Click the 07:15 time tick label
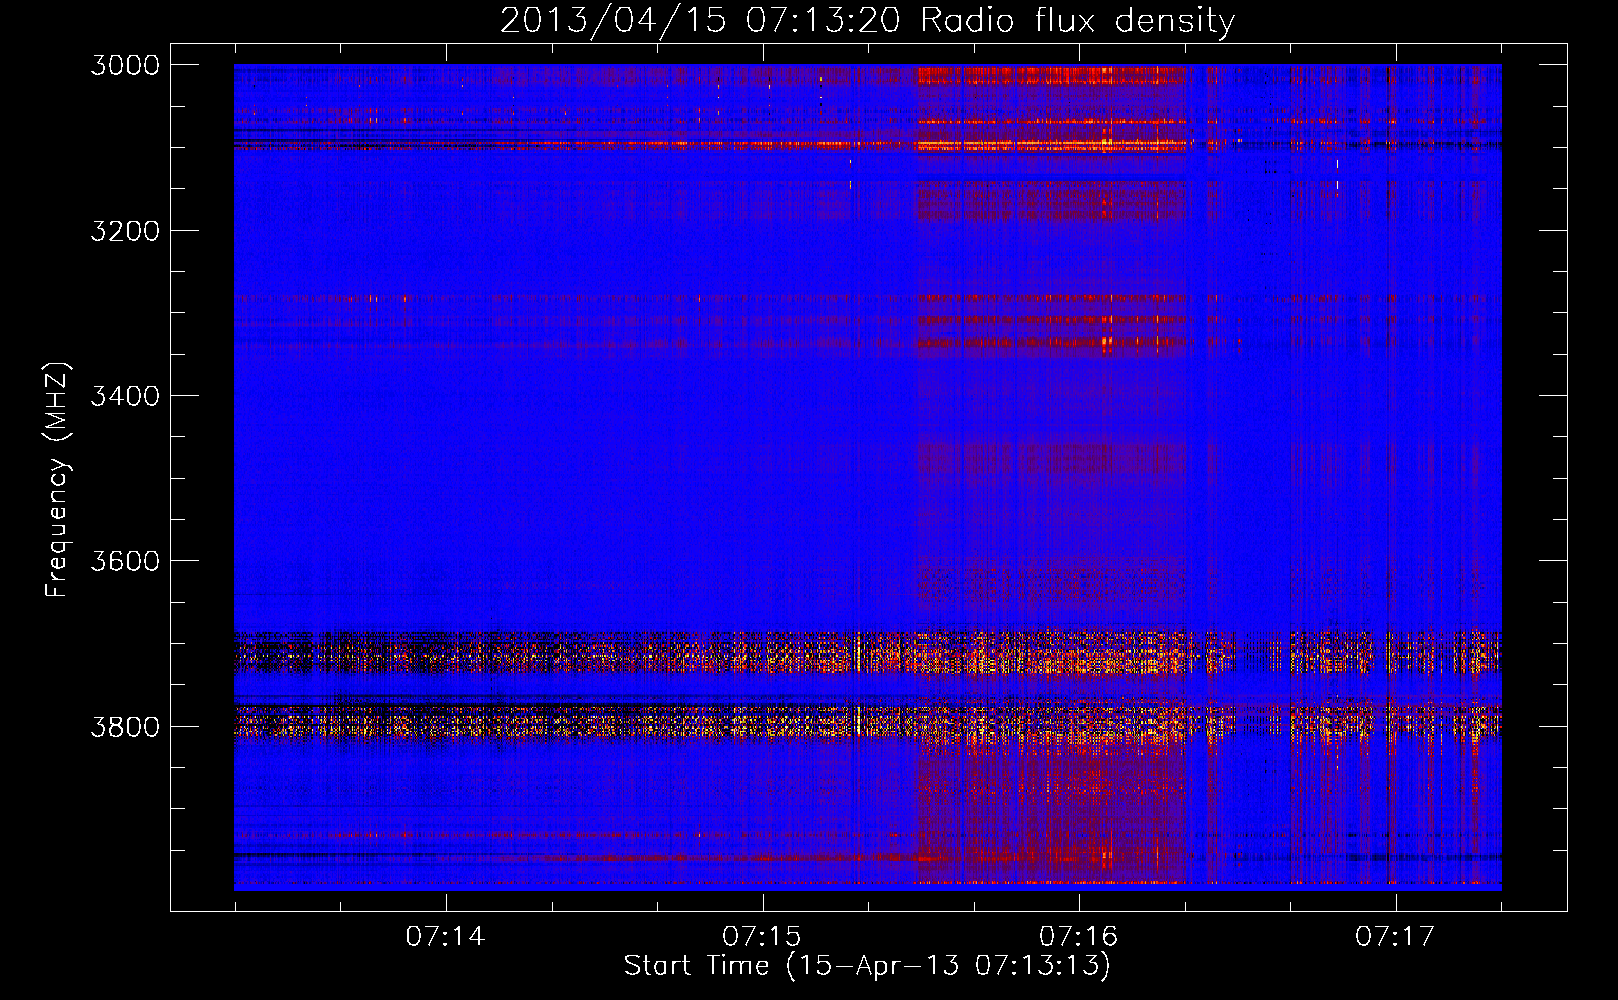Image resolution: width=1618 pixels, height=1000 pixels. point(762,936)
